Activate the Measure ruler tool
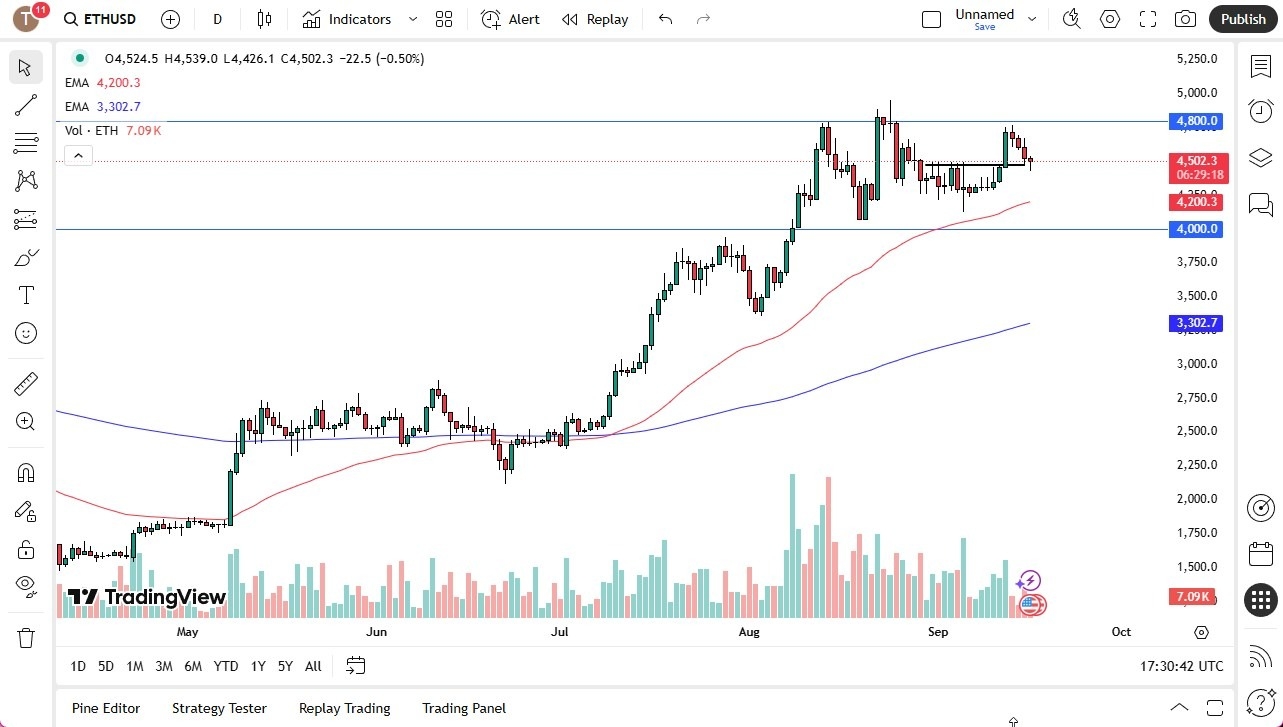This screenshot has width=1283, height=727. 25,383
